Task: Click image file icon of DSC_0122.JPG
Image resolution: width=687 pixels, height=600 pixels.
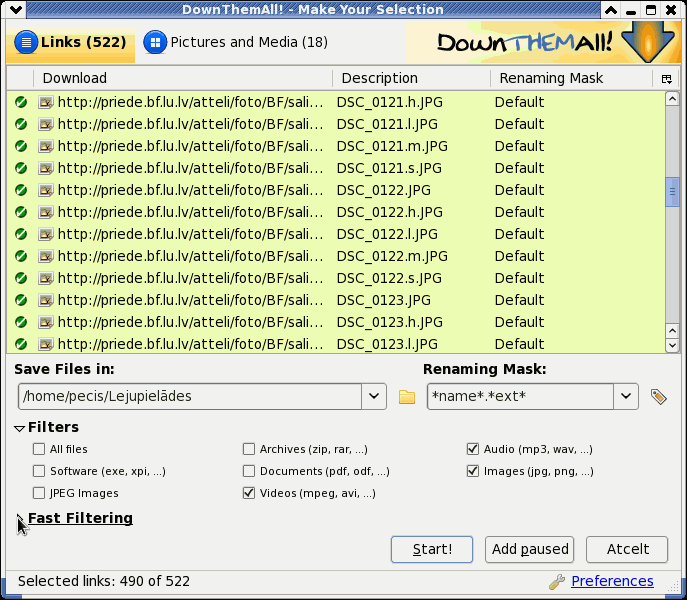Action: click(46, 190)
